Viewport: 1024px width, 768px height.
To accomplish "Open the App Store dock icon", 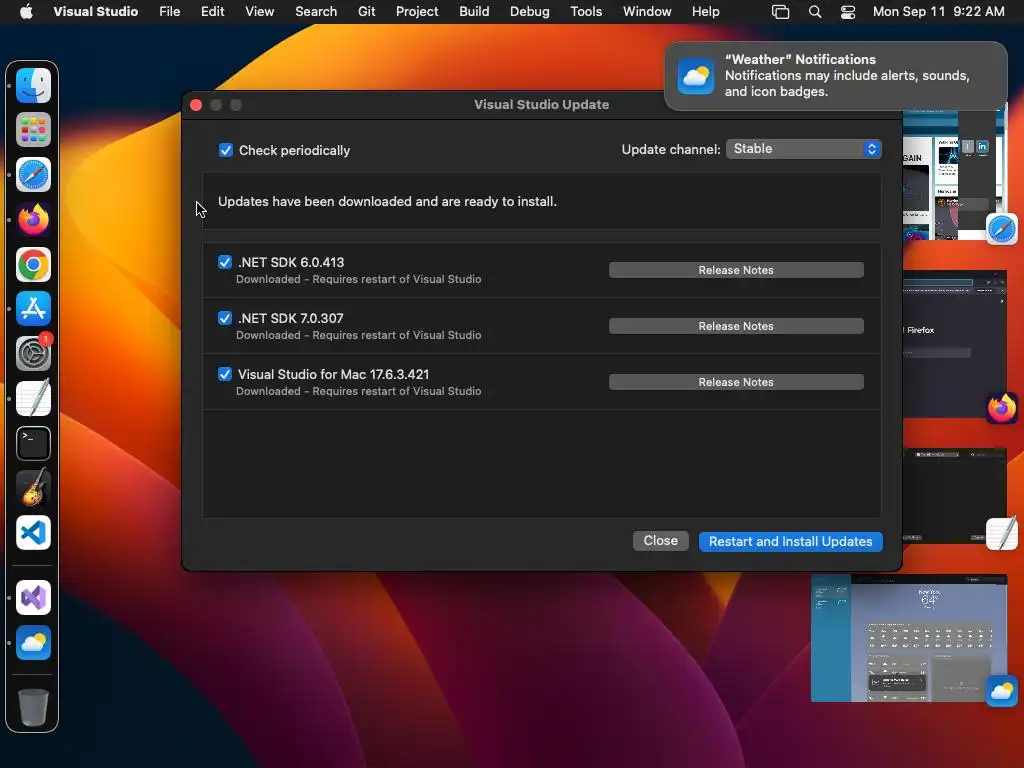I will (x=33, y=309).
